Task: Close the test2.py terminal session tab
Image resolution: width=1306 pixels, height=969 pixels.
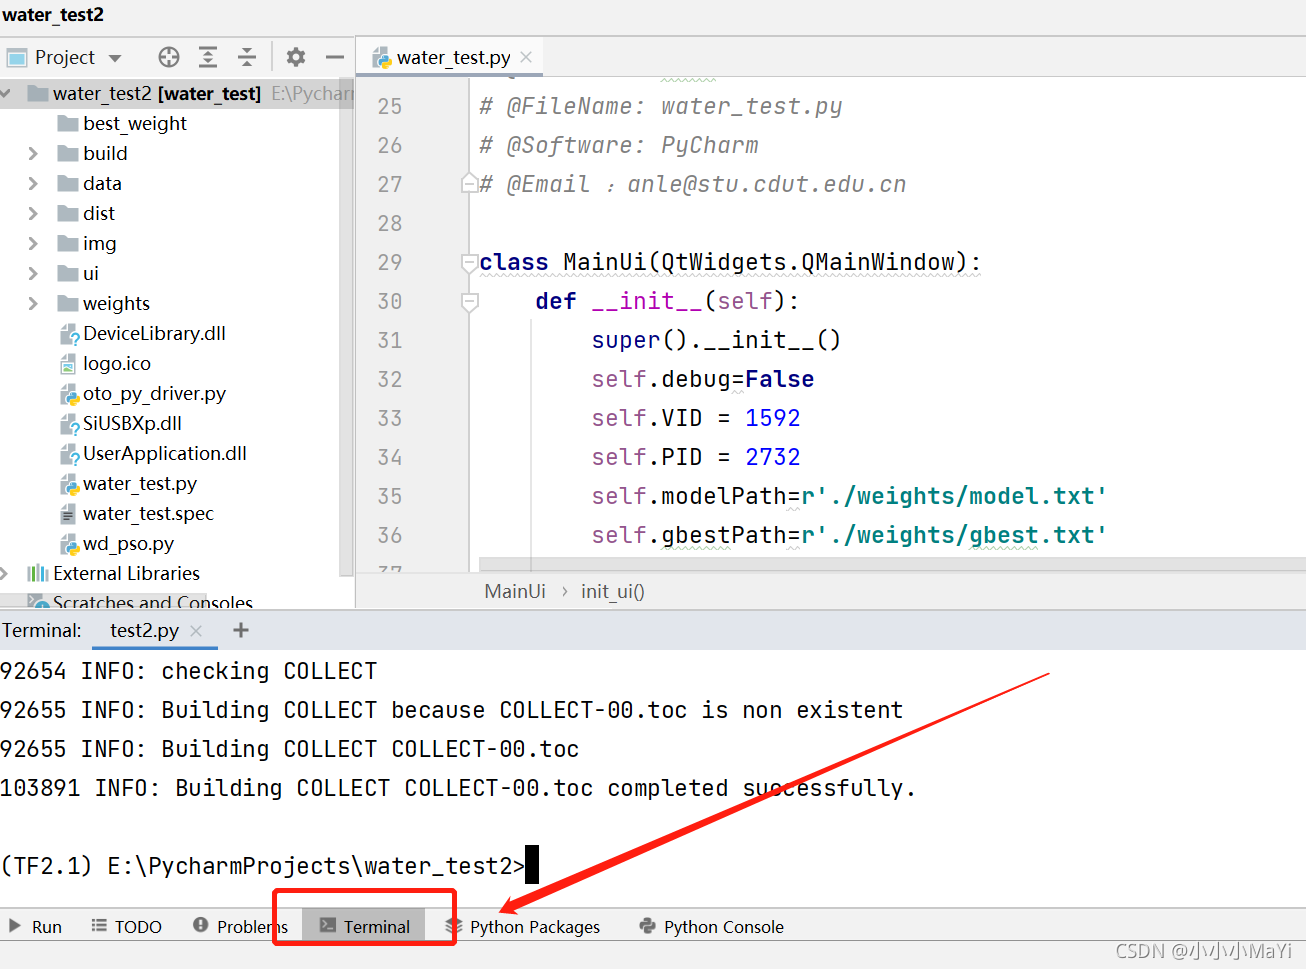Action: click(196, 630)
